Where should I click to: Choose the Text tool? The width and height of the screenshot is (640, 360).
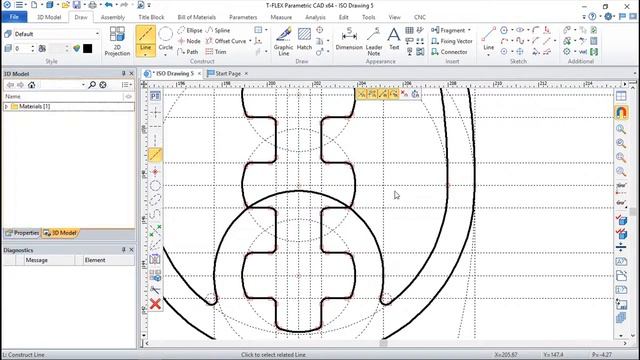394,39
